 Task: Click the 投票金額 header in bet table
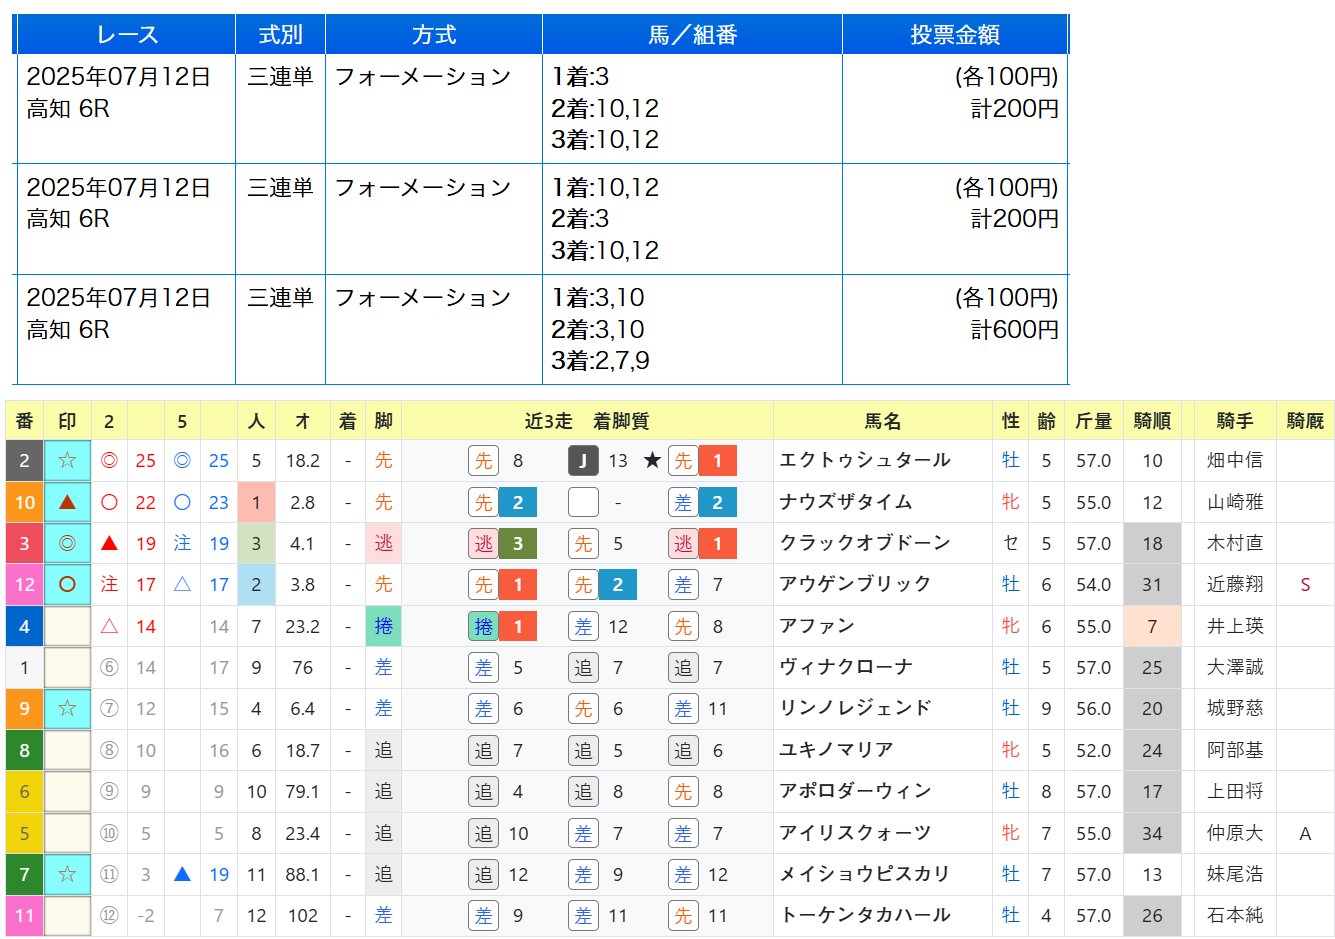coord(955,34)
